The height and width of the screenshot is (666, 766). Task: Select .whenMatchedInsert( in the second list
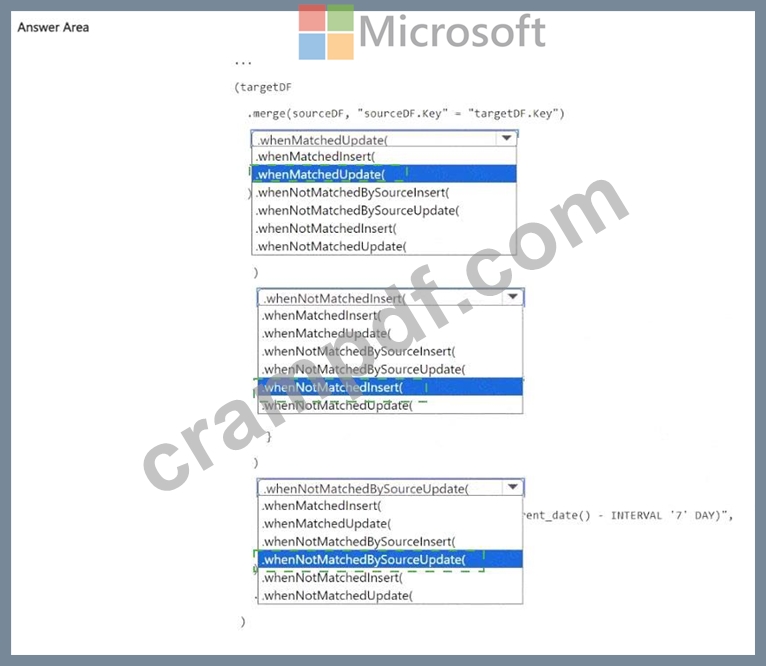(x=390, y=315)
